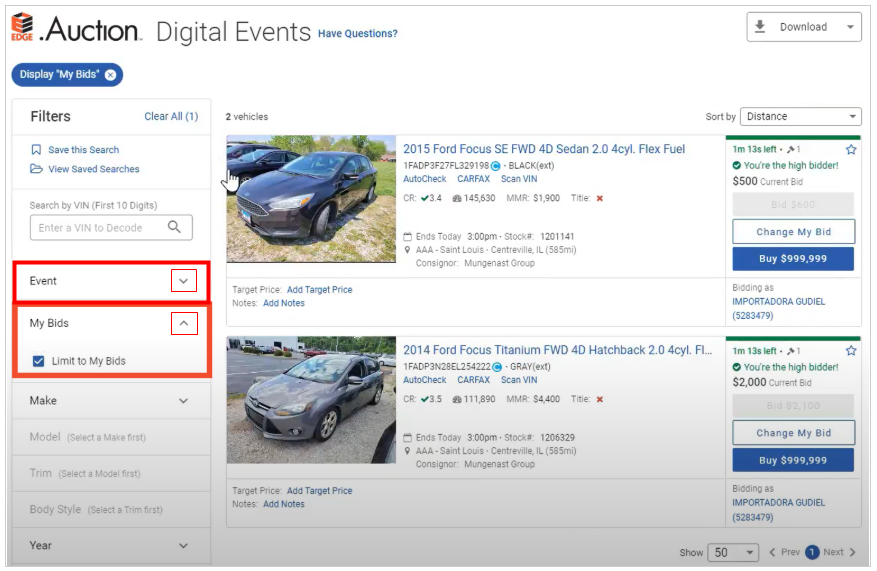Click Add Notes for 2015 Focus

284,303
